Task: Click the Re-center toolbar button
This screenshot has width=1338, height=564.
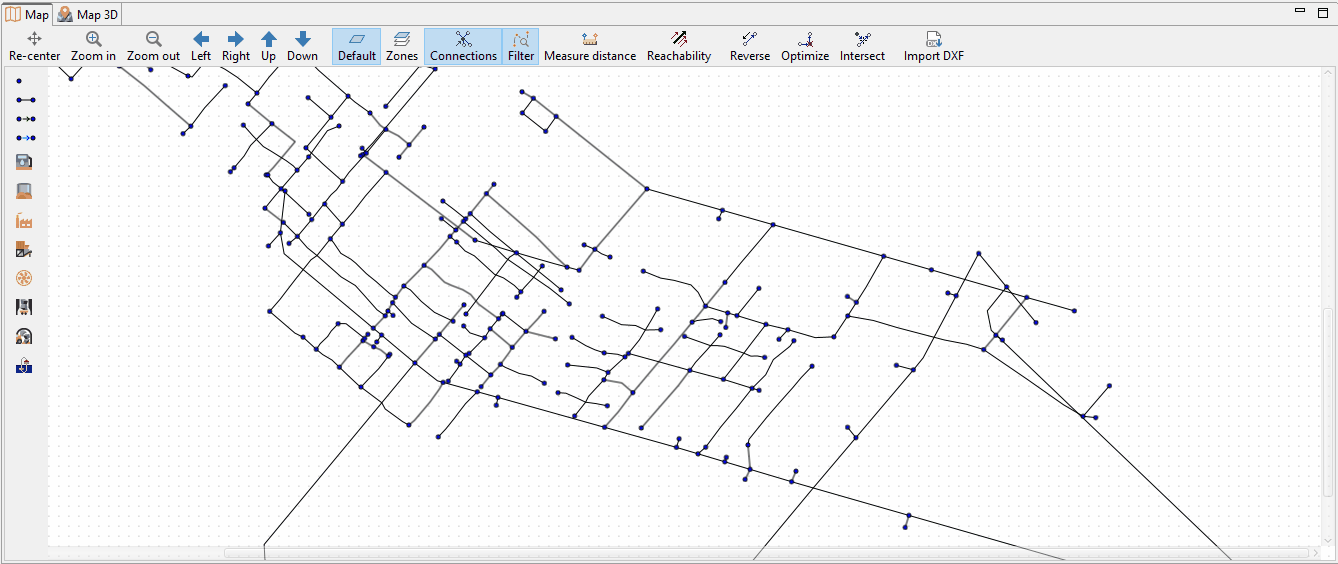Action: pyautogui.click(x=35, y=47)
